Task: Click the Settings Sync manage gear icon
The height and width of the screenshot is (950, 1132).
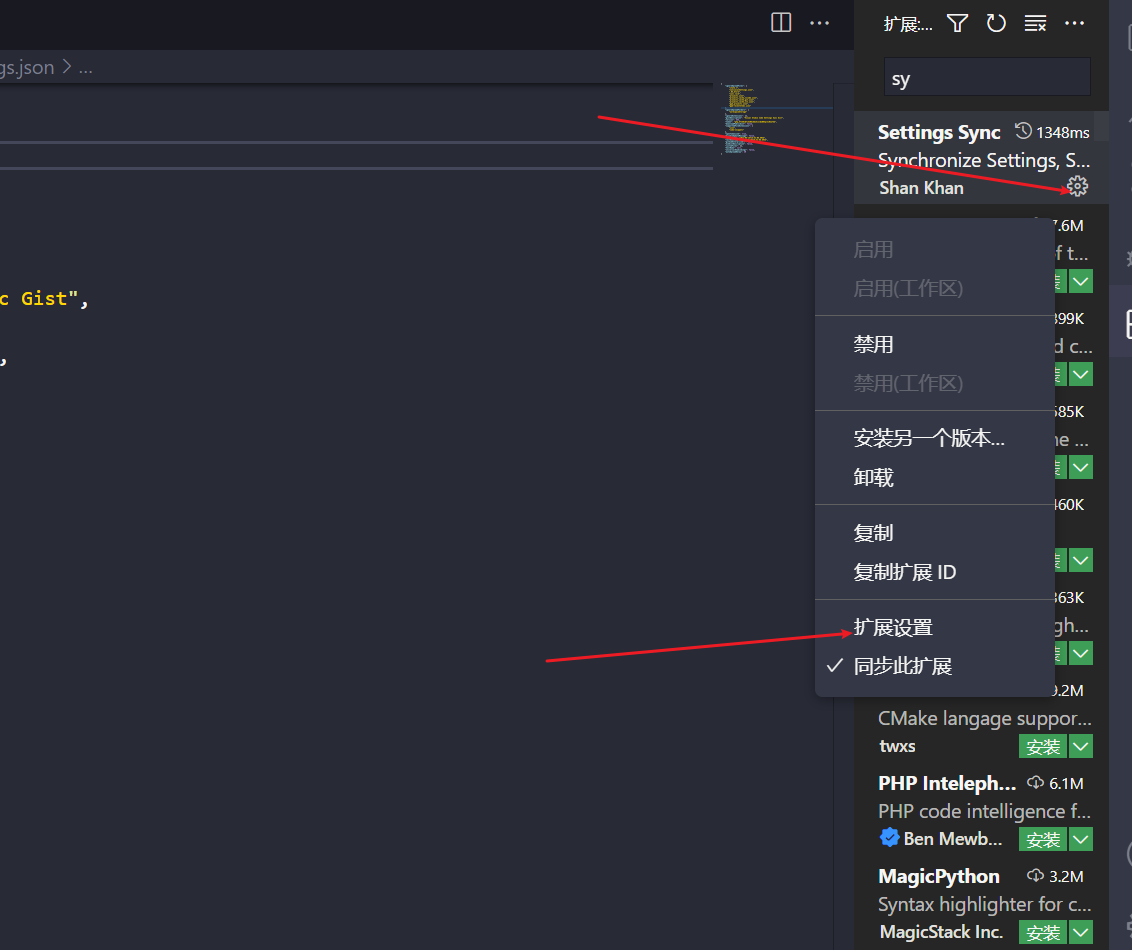Action: [x=1076, y=187]
